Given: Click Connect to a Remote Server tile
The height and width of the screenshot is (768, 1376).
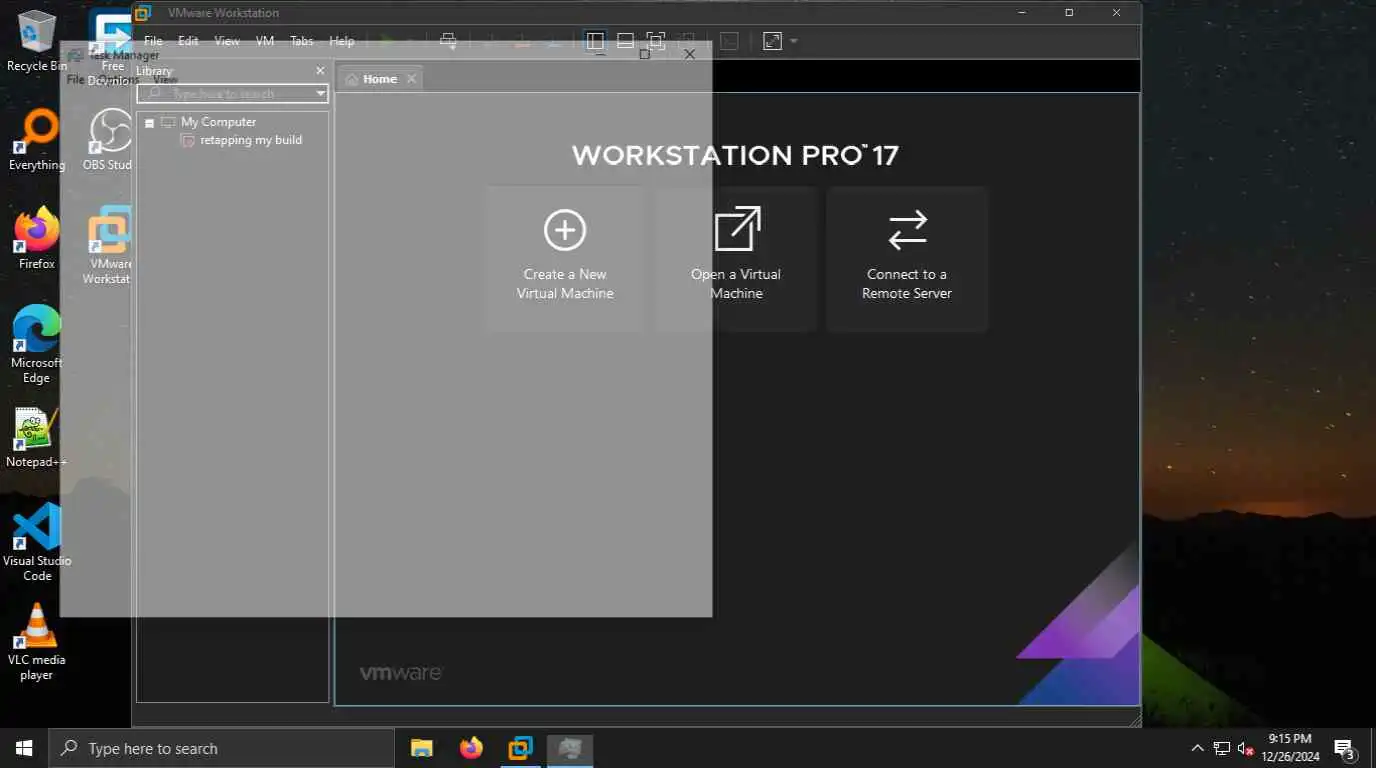Looking at the screenshot, I should click(x=907, y=259).
